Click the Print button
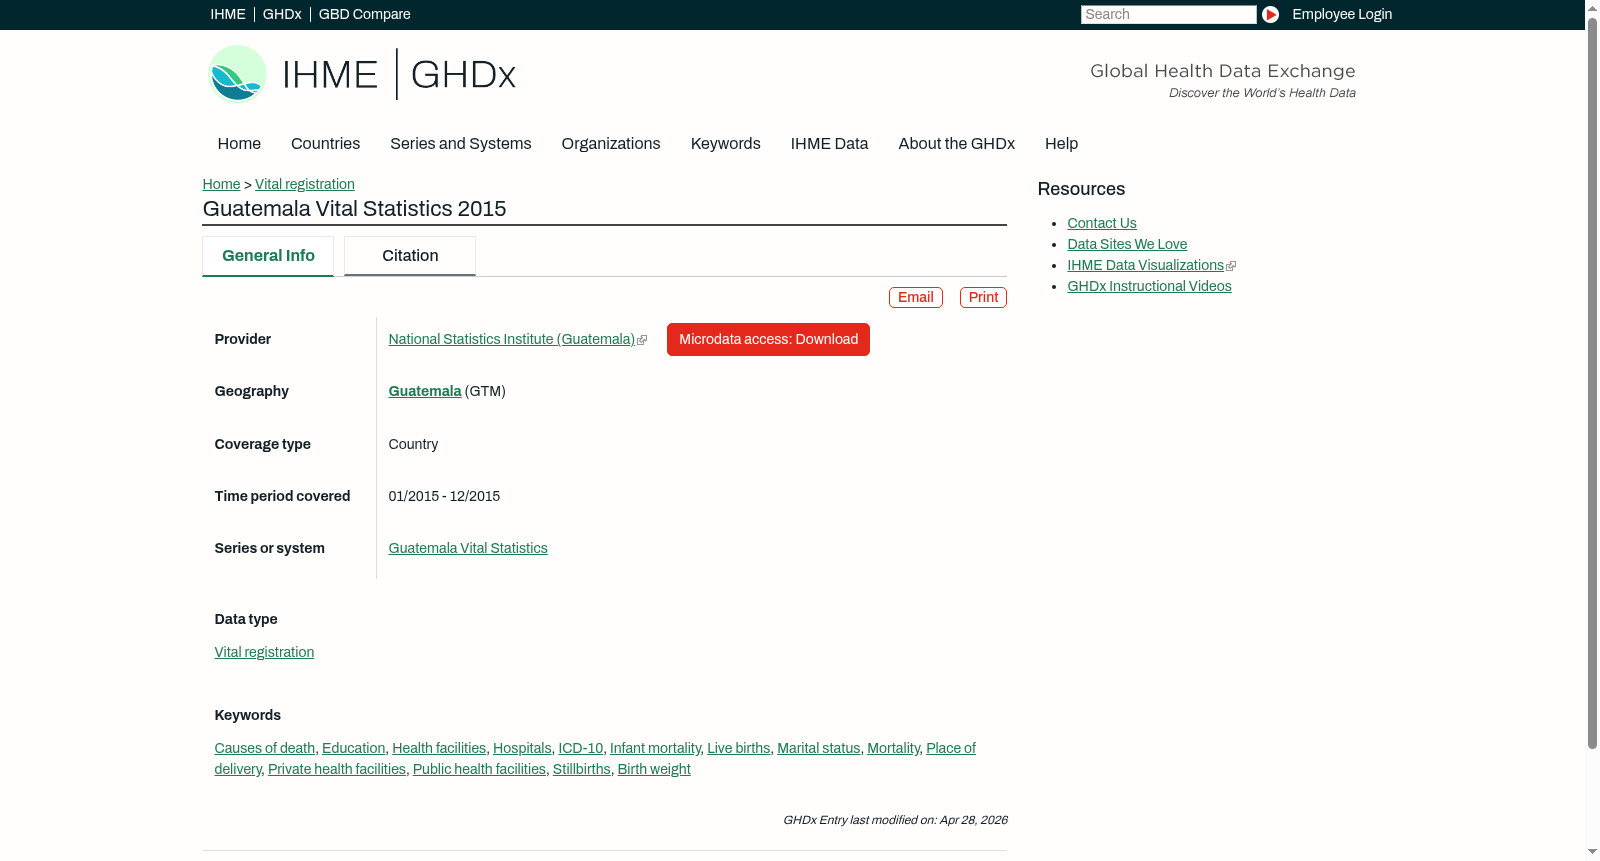The width and height of the screenshot is (1600, 861). coord(983,297)
